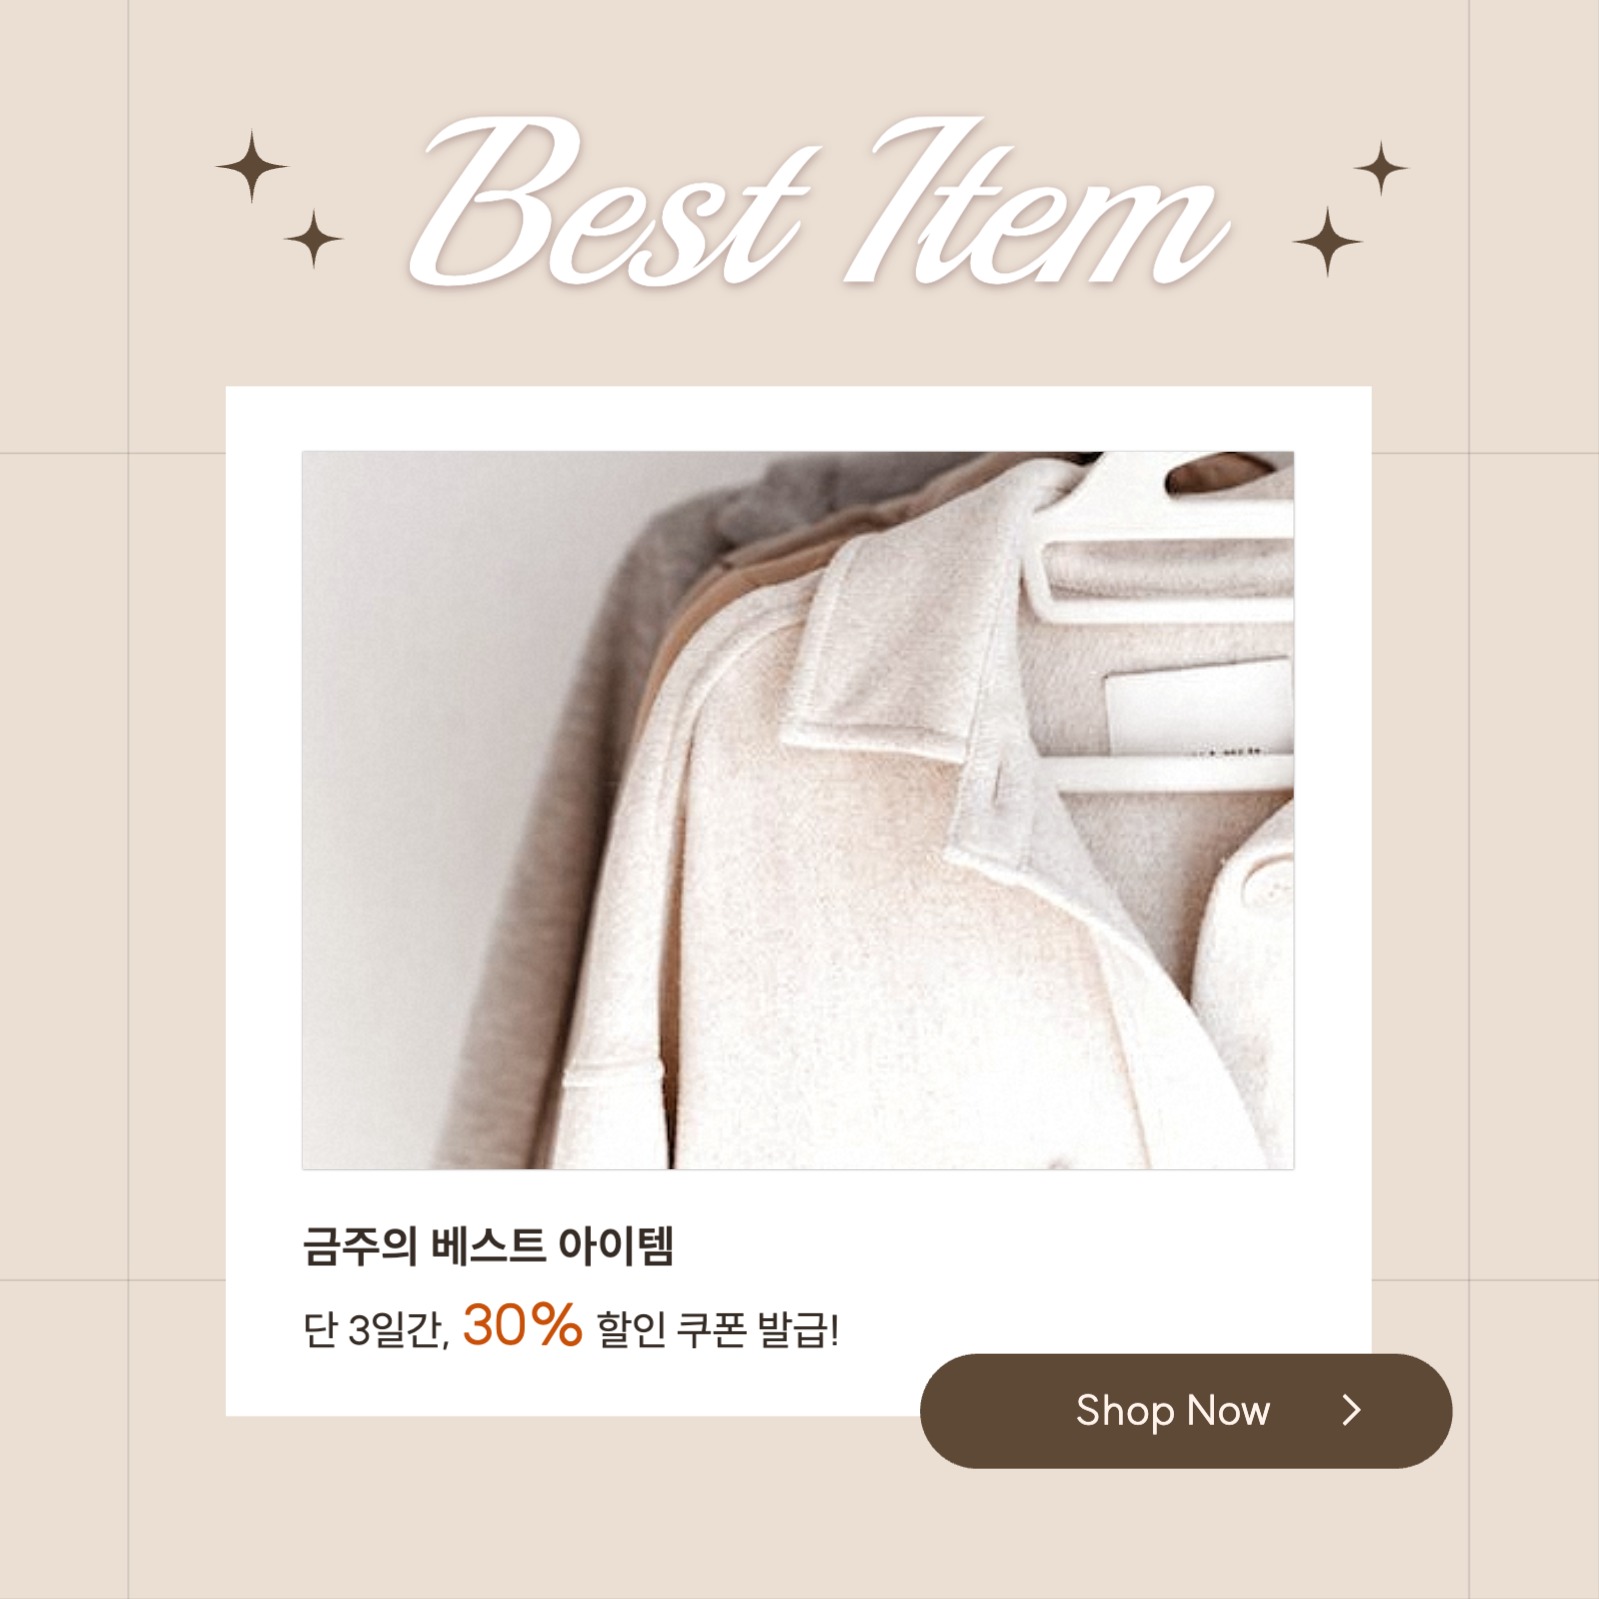The height and width of the screenshot is (1599, 1599).
Task: Select the large sparkle star left of Best
Action: [252, 166]
